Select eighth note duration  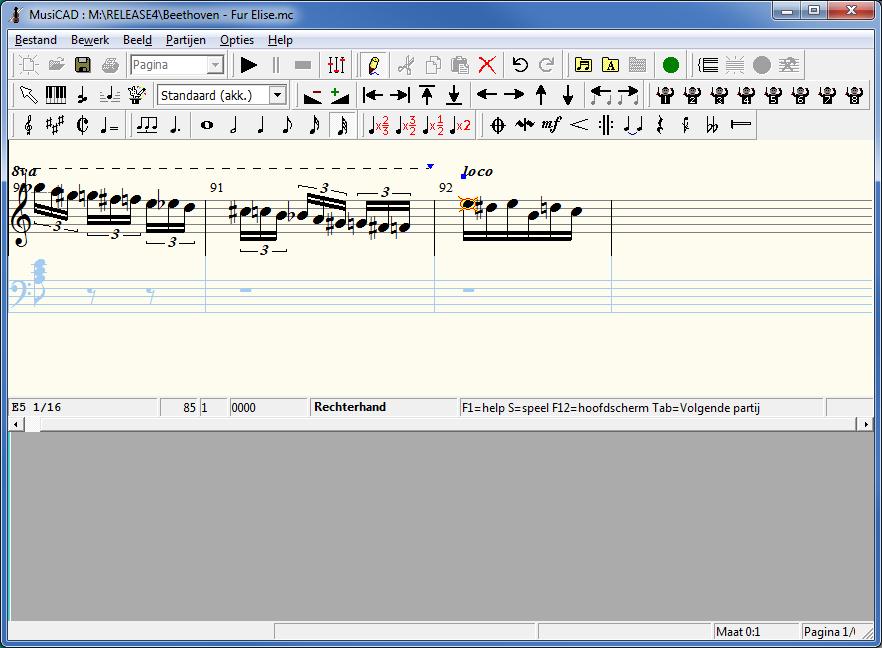pos(287,125)
